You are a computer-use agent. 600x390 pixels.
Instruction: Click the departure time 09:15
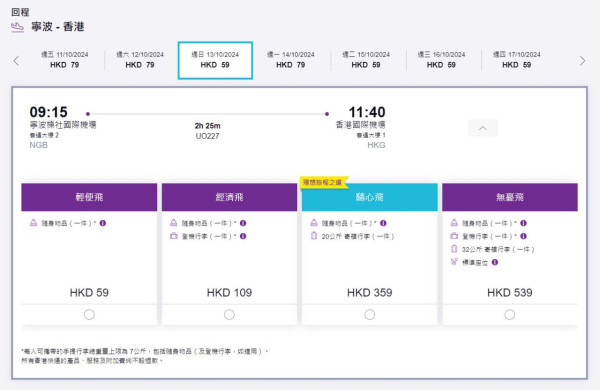(x=49, y=112)
